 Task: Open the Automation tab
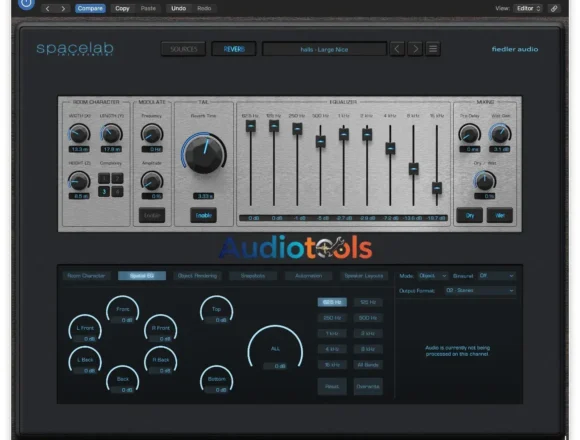click(x=308, y=276)
